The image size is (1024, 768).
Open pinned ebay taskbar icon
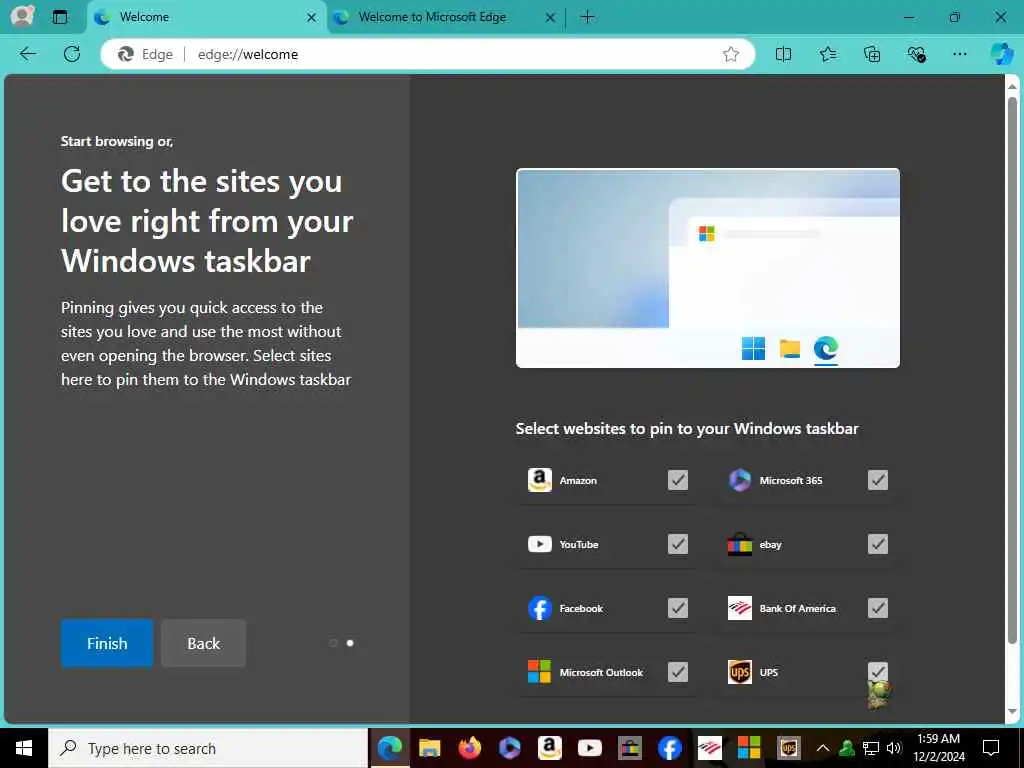tap(630, 748)
